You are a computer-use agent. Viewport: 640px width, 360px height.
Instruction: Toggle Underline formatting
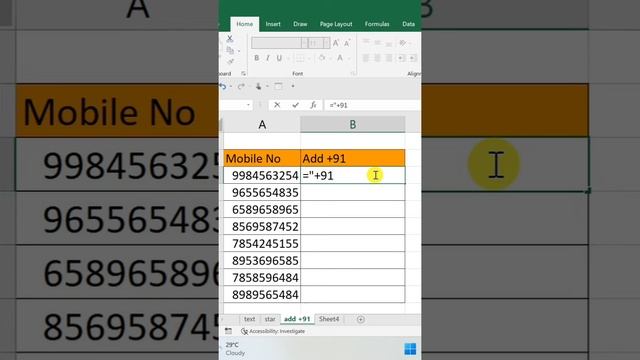pyautogui.click(x=279, y=58)
